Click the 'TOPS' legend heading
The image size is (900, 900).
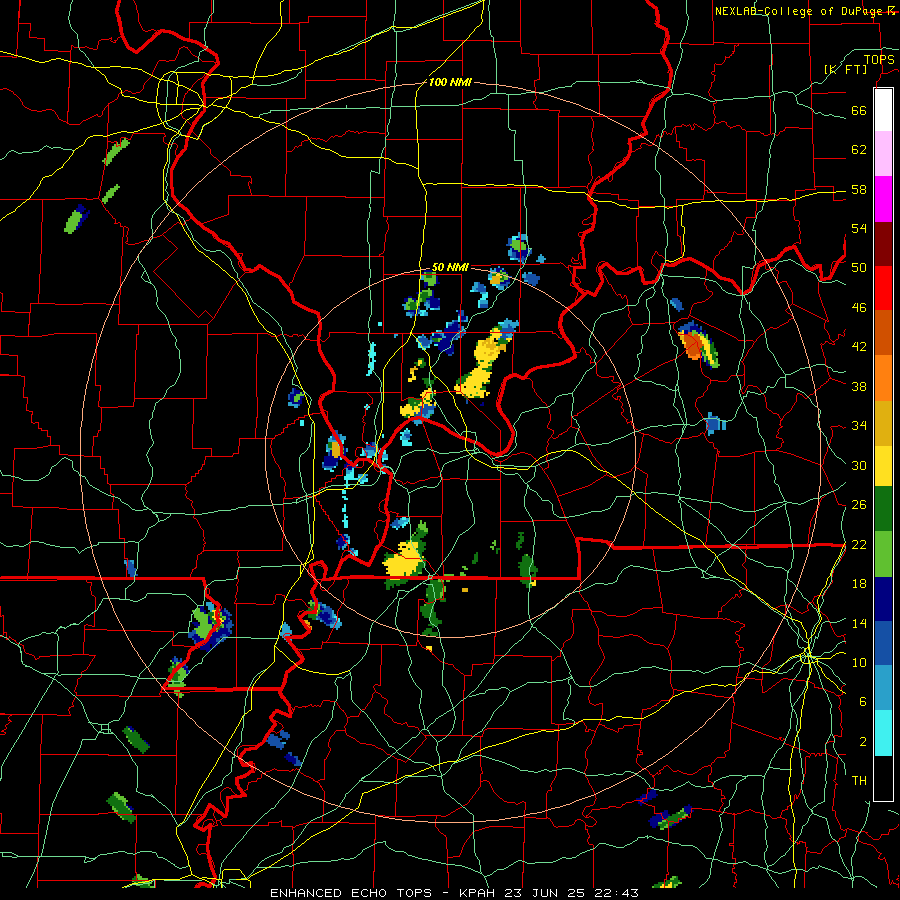879,60
